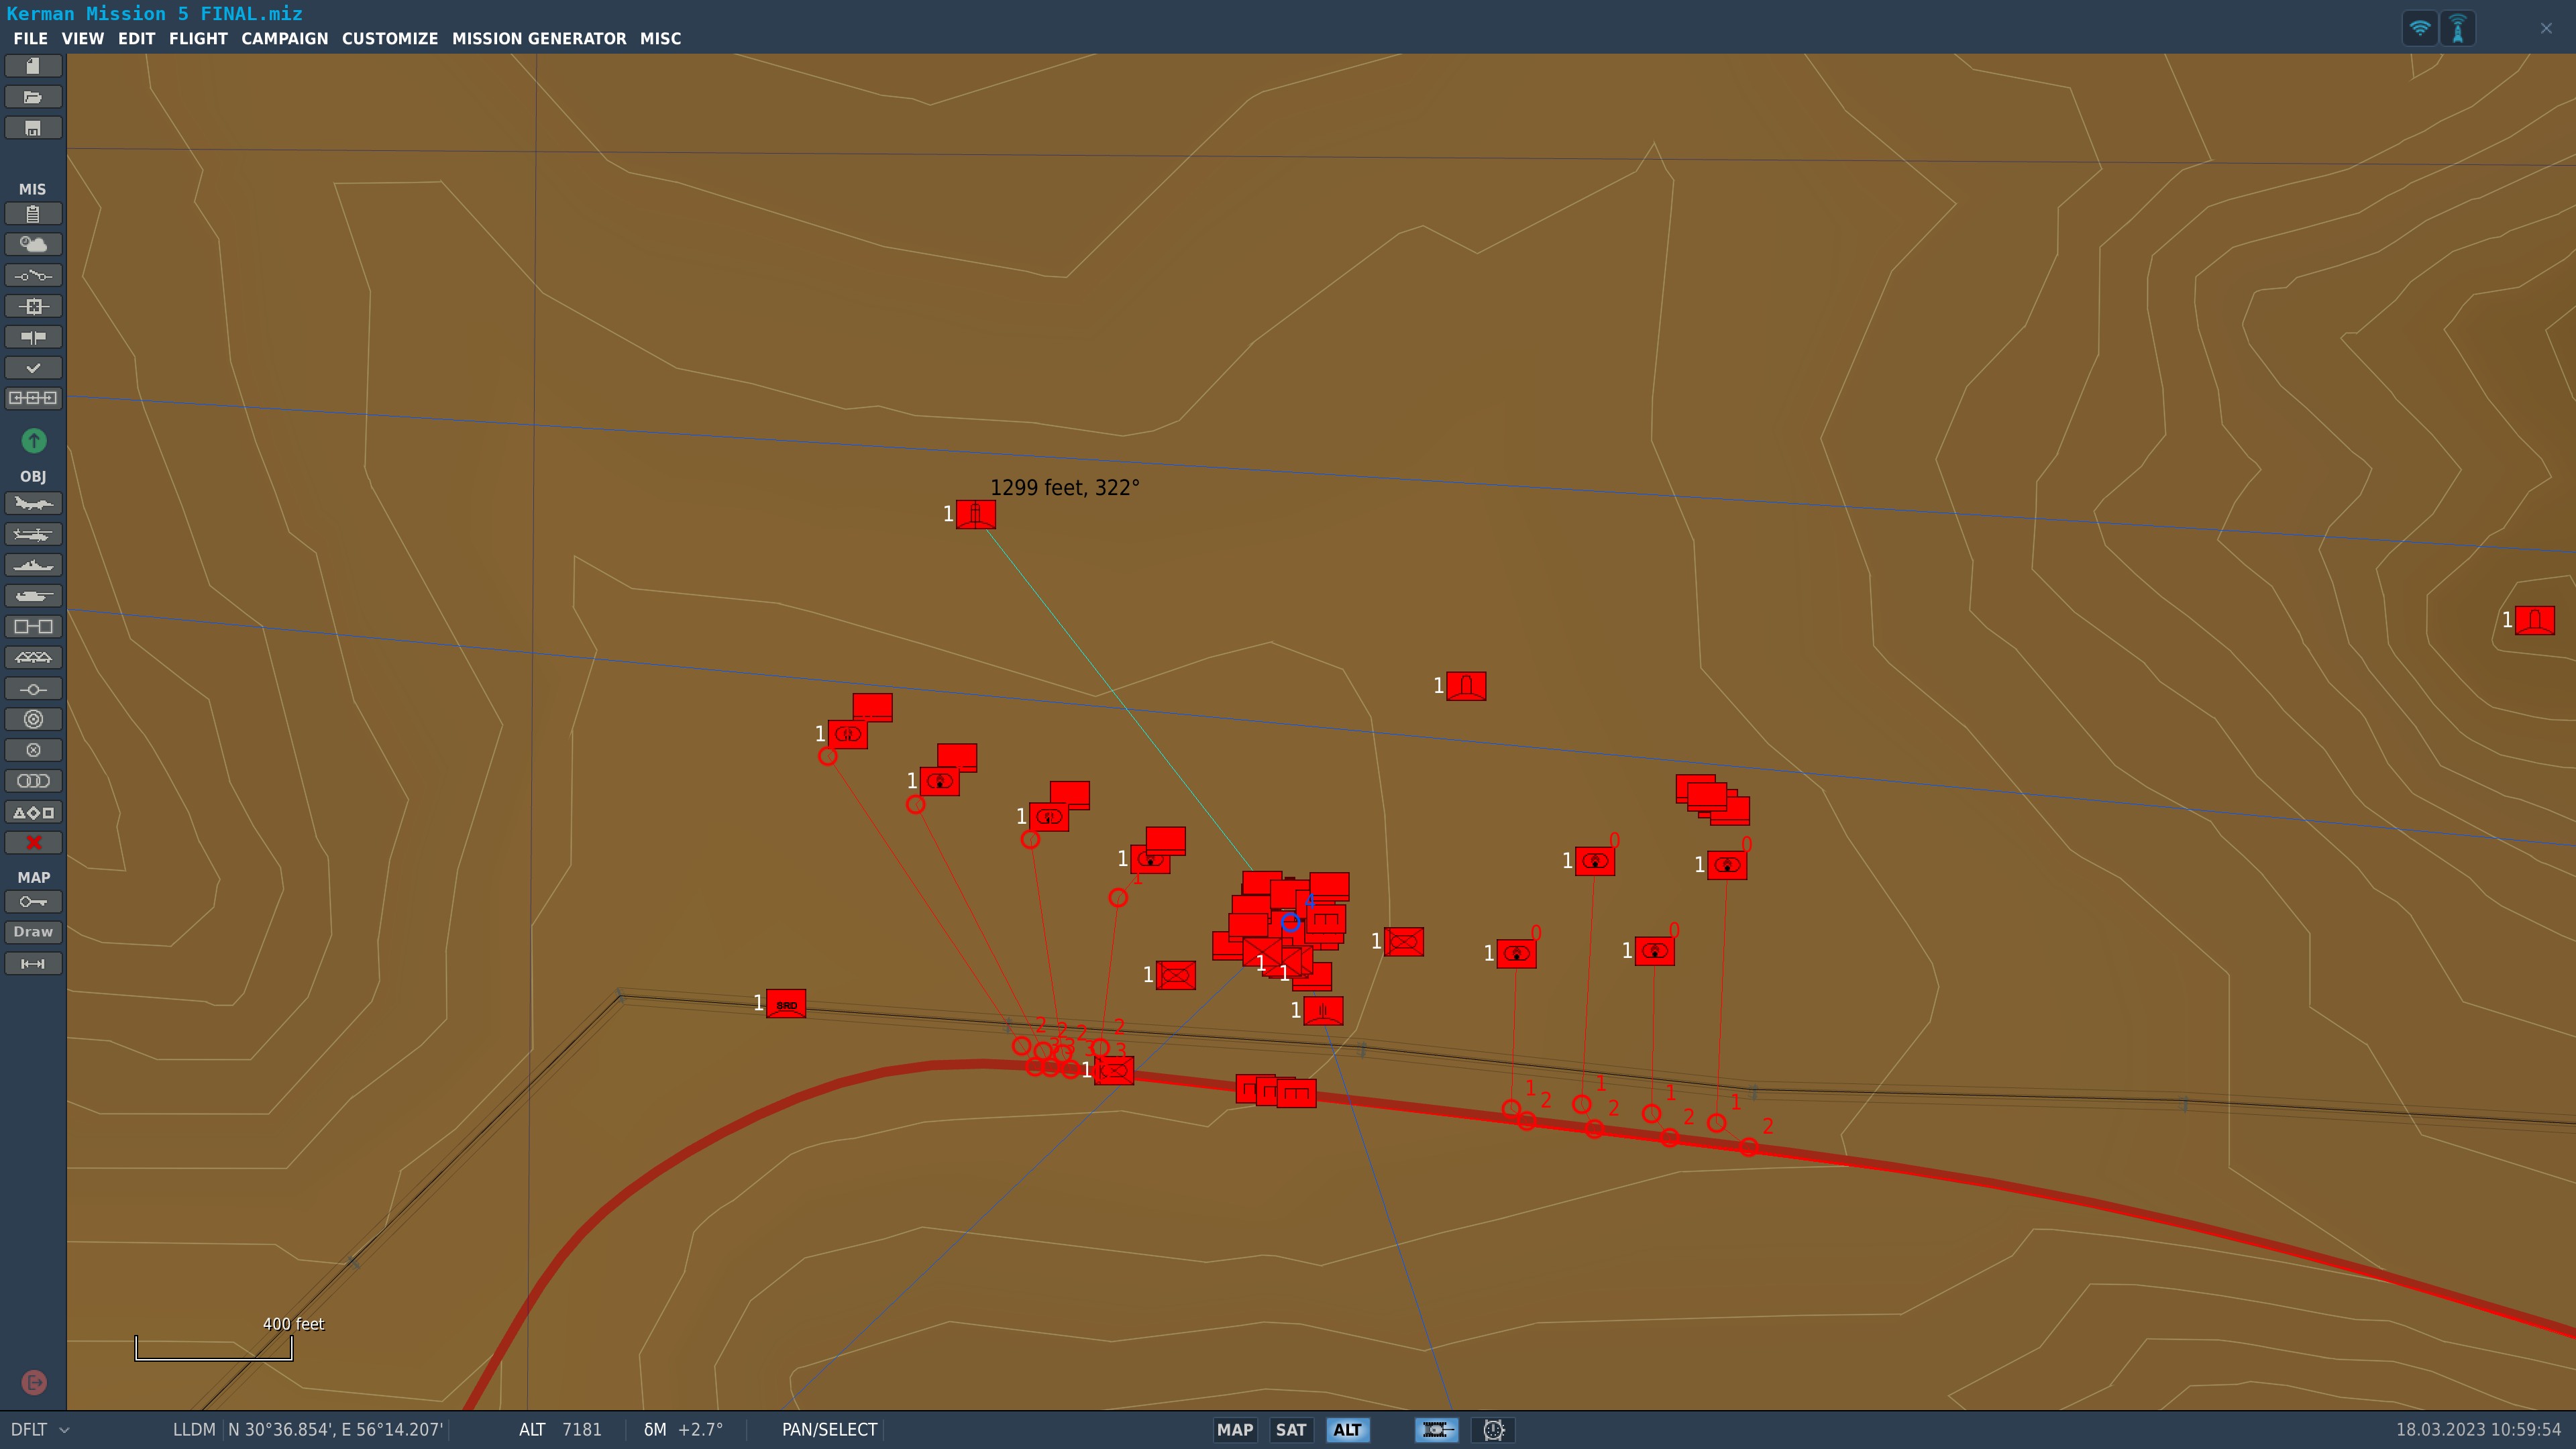The image size is (2576, 1449).
Task: Open the VIEW menu
Action: coord(82,38)
